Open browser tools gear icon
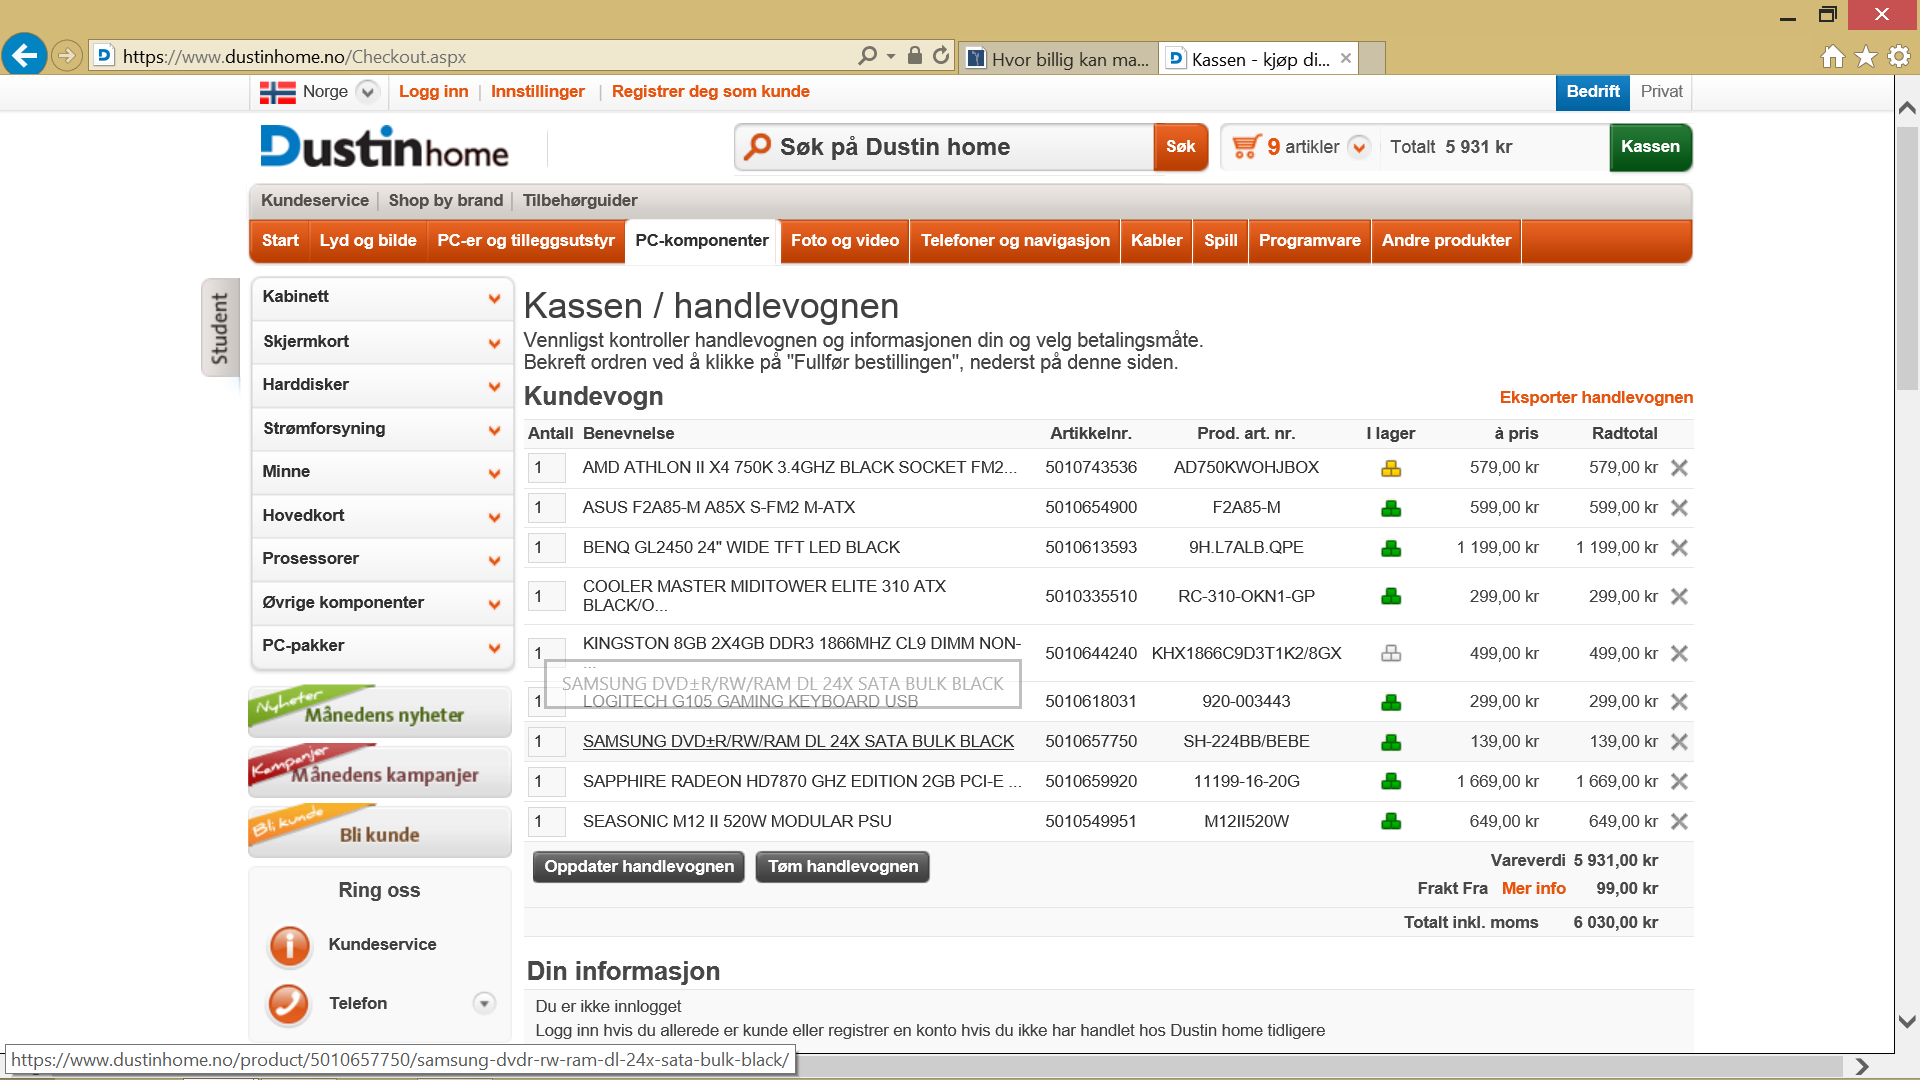Screen dimensions: 1920x1080 pos(1898,57)
